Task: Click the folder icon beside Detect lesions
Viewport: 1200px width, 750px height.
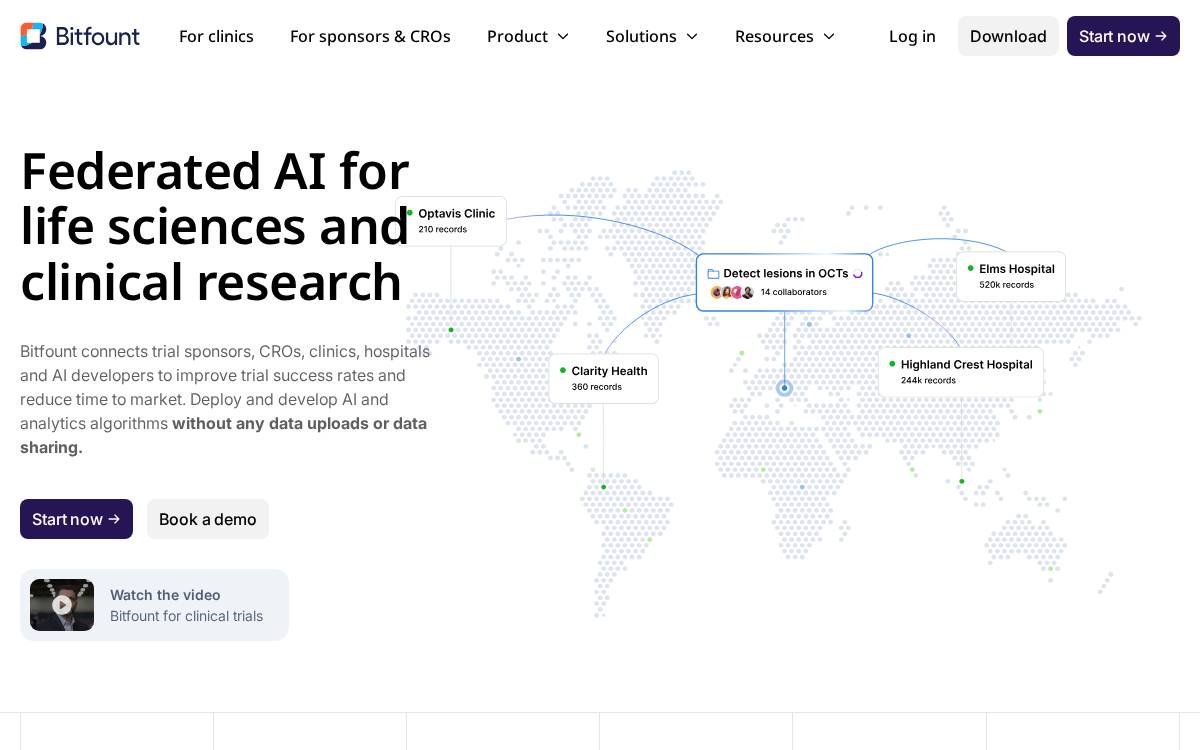Action: pyautogui.click(x=713, y=274)
